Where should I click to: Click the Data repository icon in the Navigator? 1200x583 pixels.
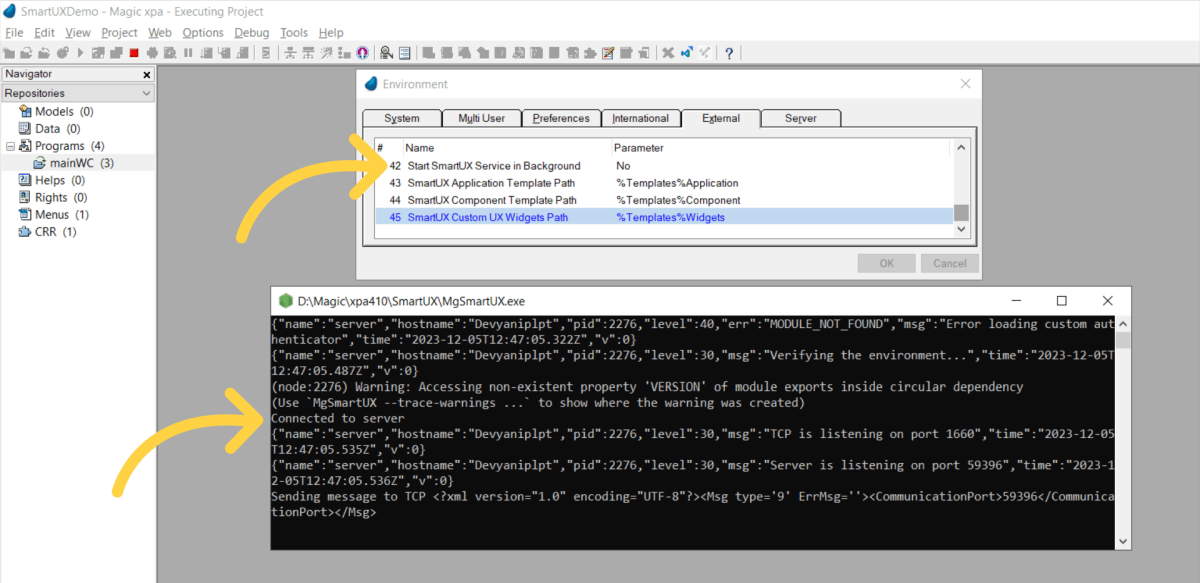click(22, 128)
